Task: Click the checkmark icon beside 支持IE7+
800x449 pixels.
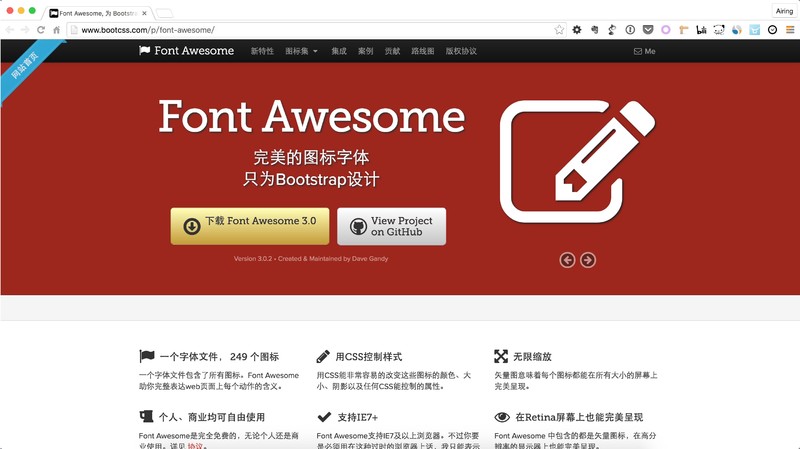Action: [324, 417]
